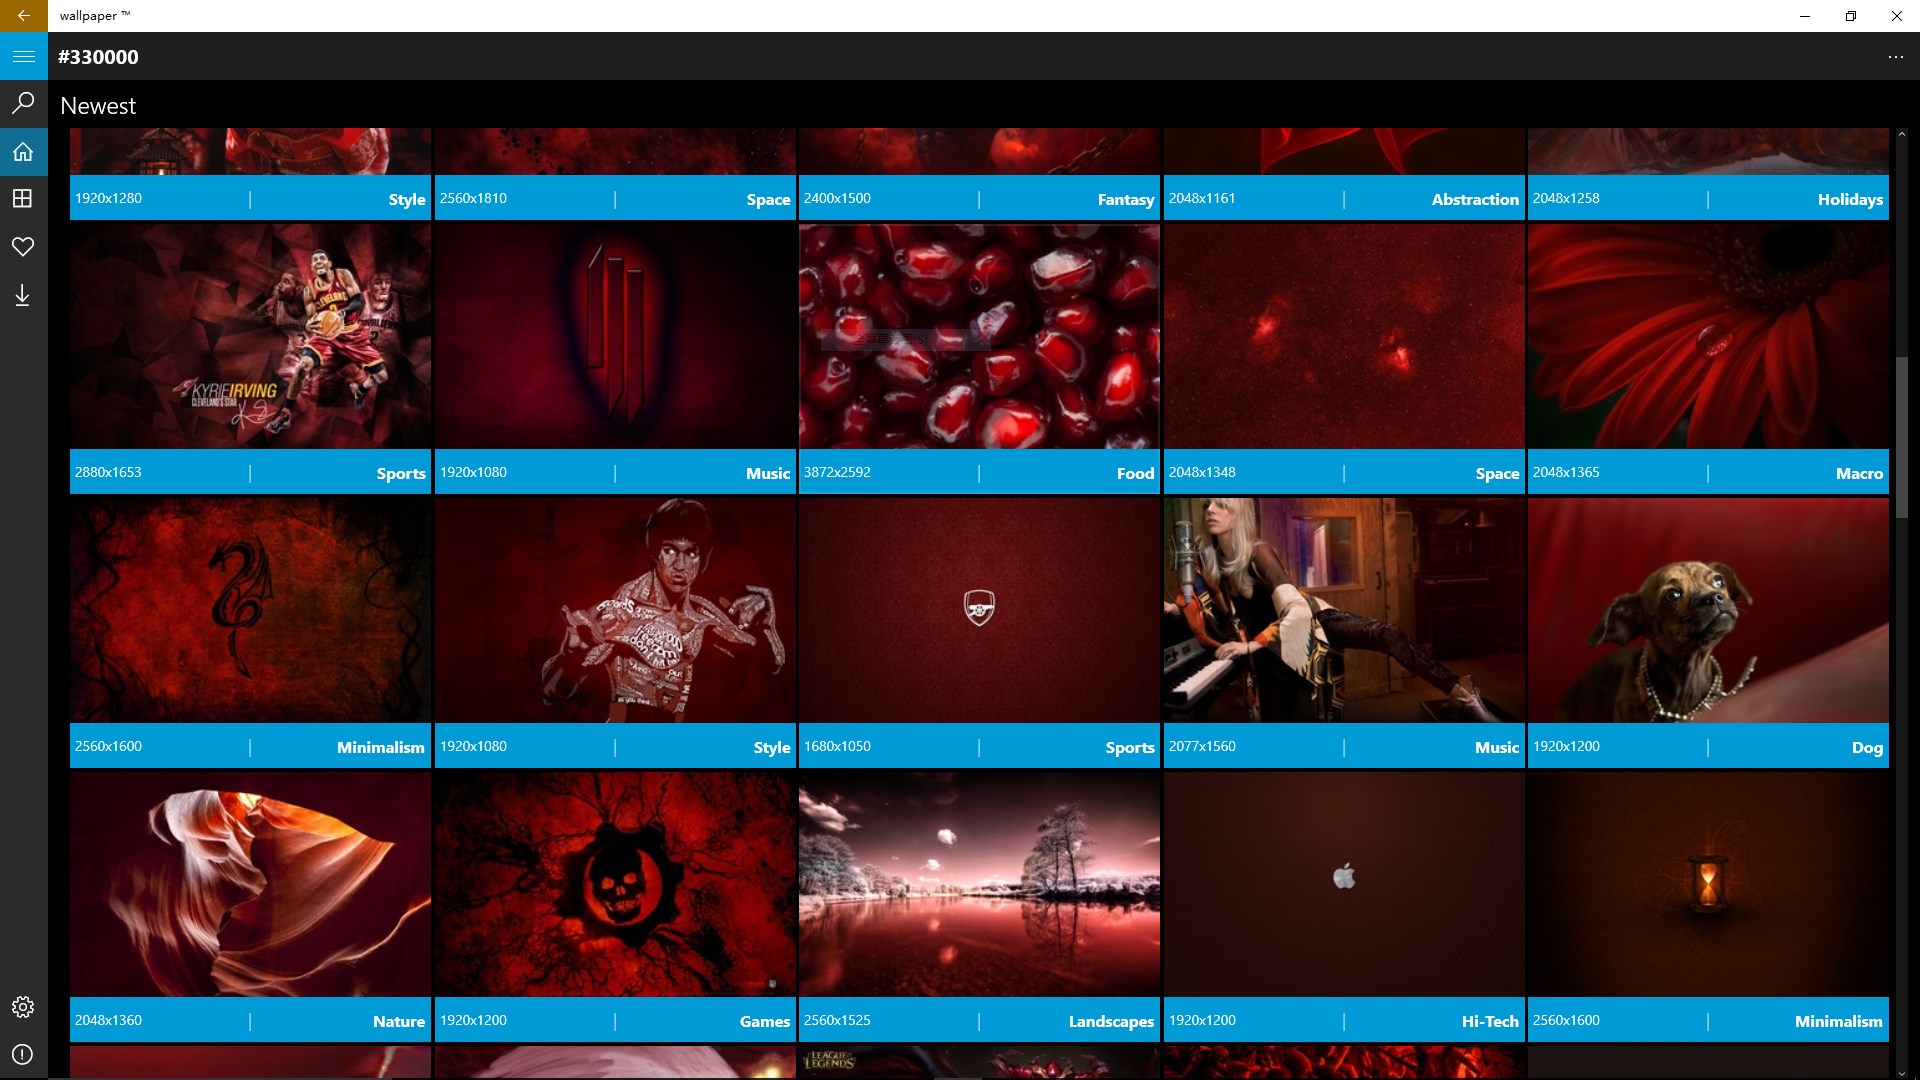The height and width of the screenshot is (1080, 1920).
Task: Click the scrollbar down arrow
Action: (1901, 1072)
